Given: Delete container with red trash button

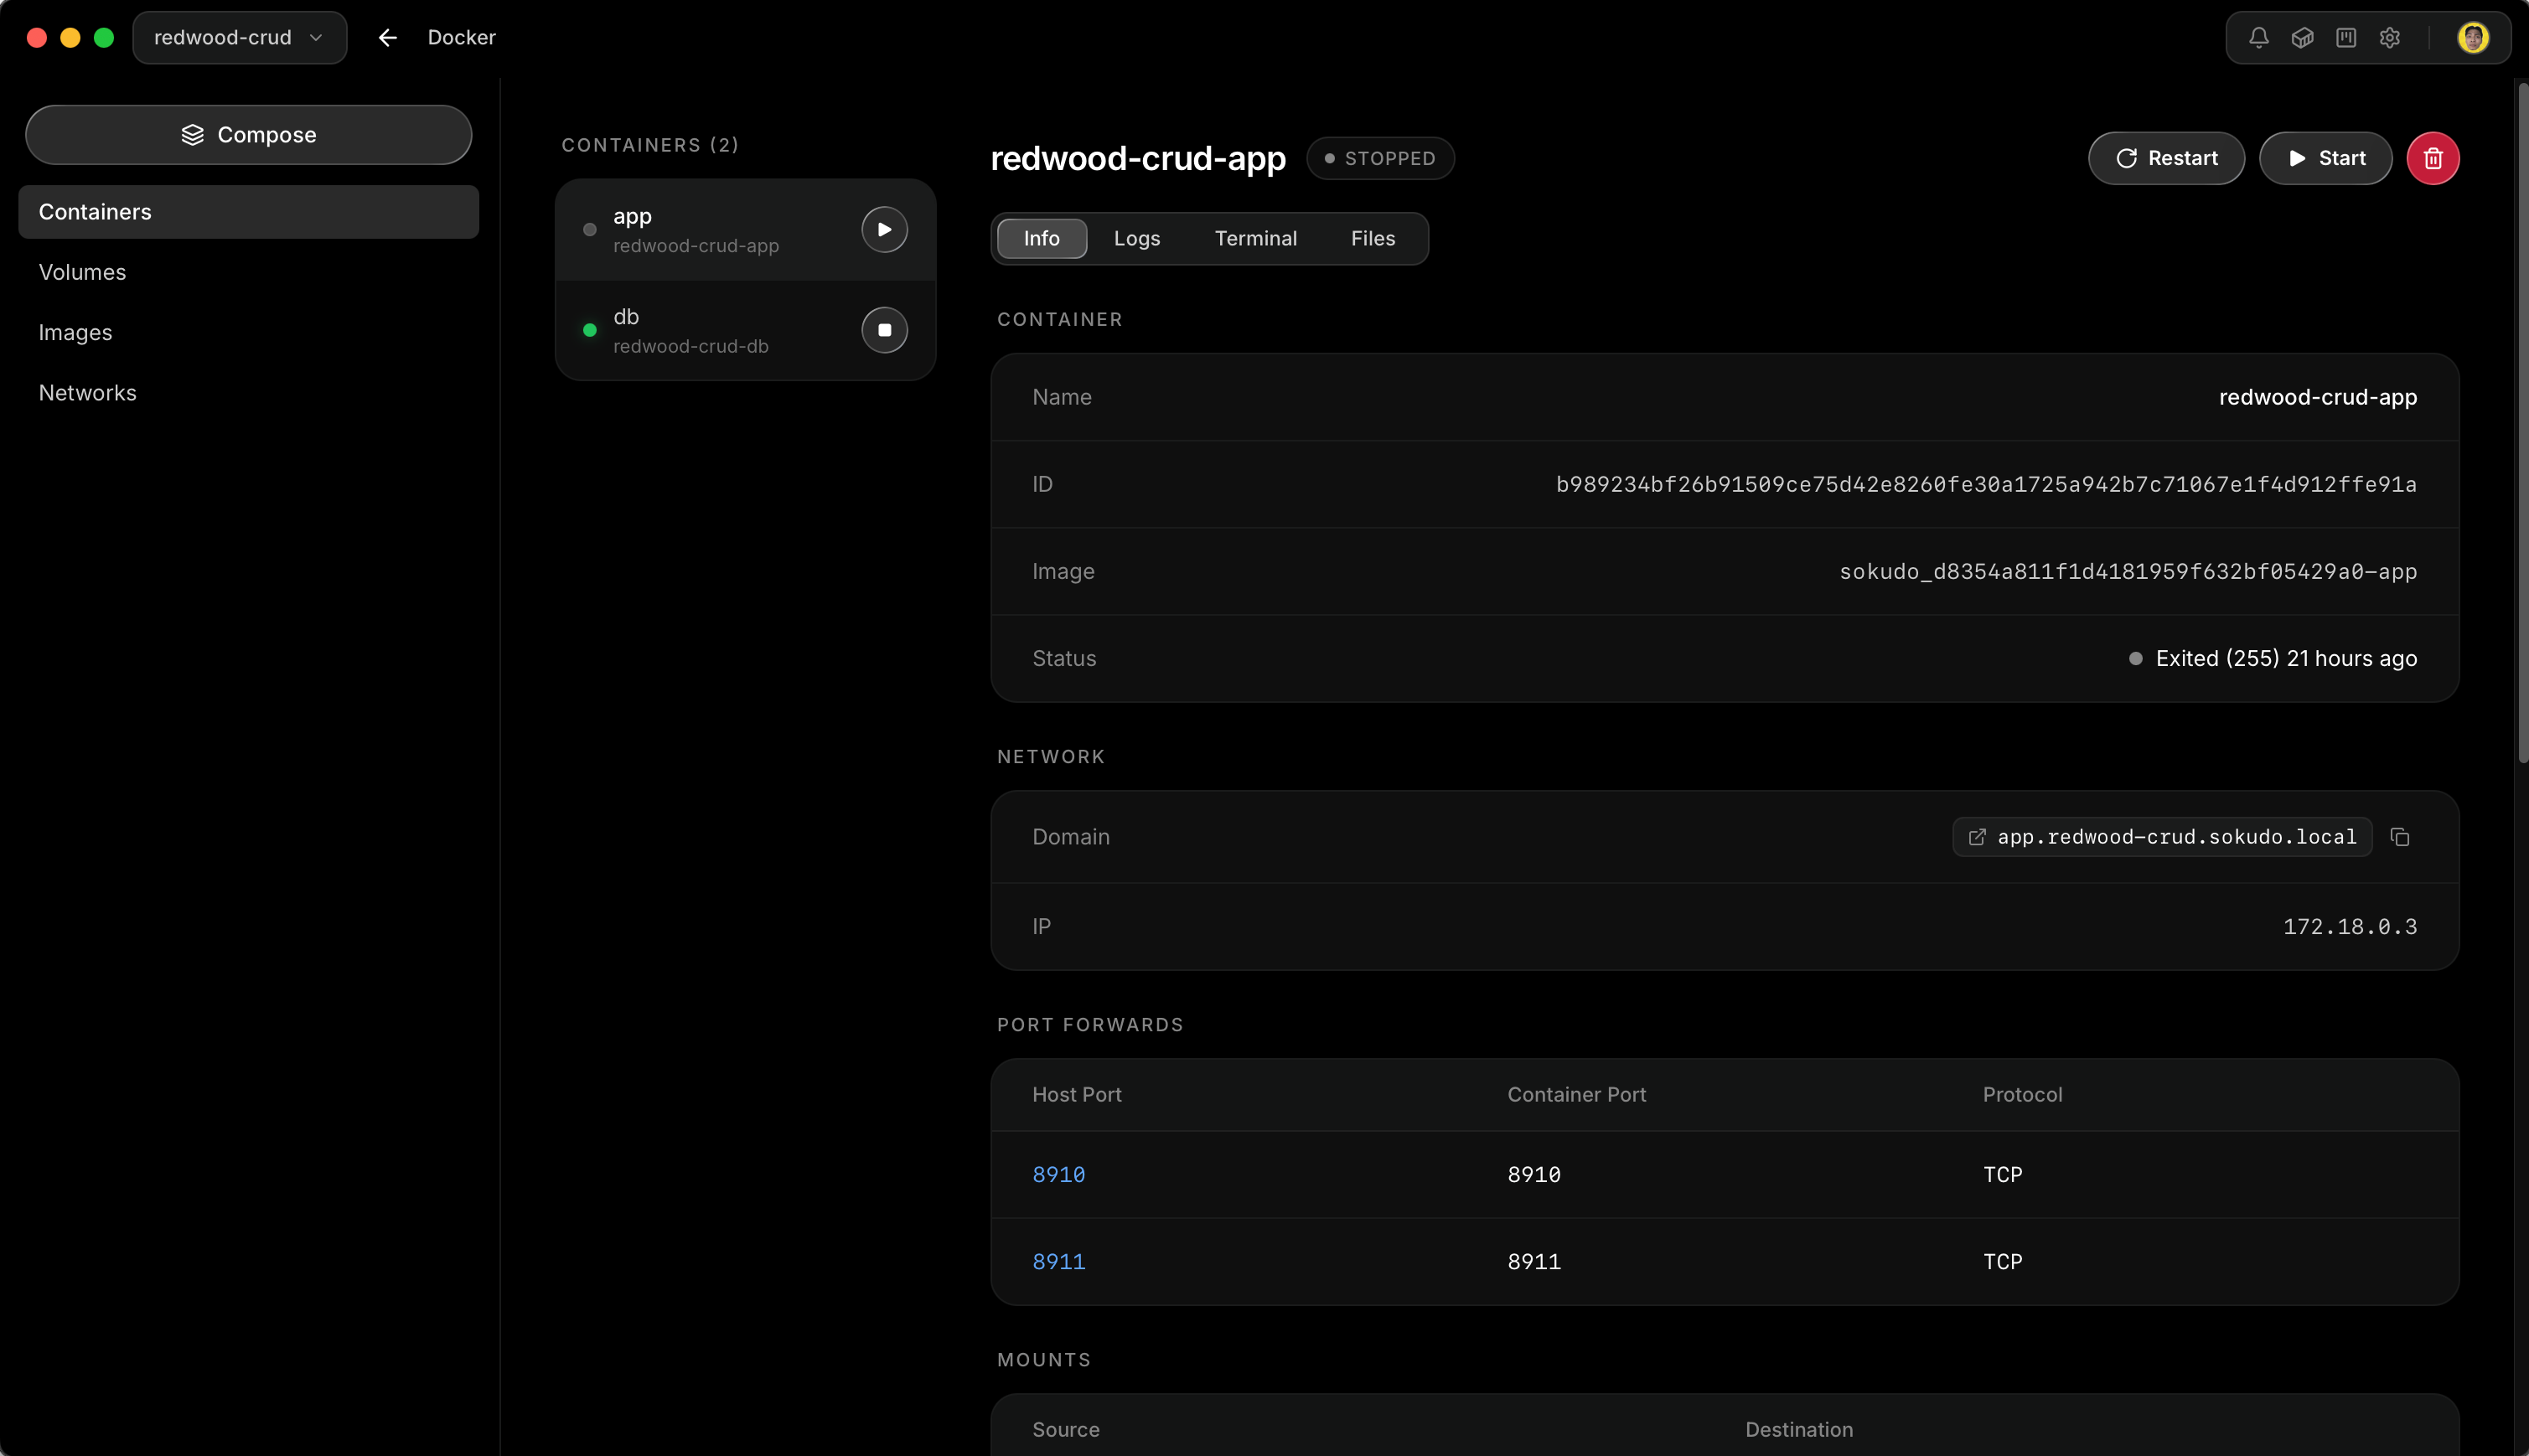Looking at the screenshot, I should [2433, 158].
